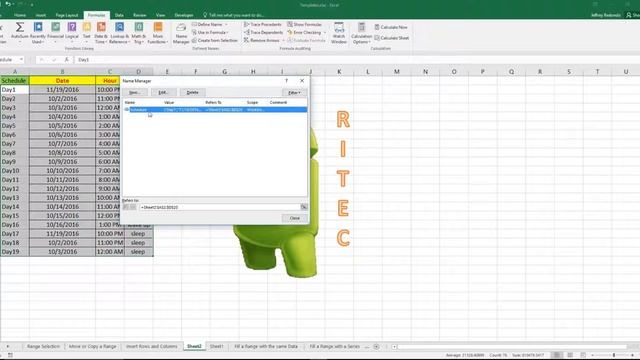Image resolution: width=640 pixels, height=360 pixels.
Task: Open the Name Box dropdown
Action: click(x=21, y=60)
